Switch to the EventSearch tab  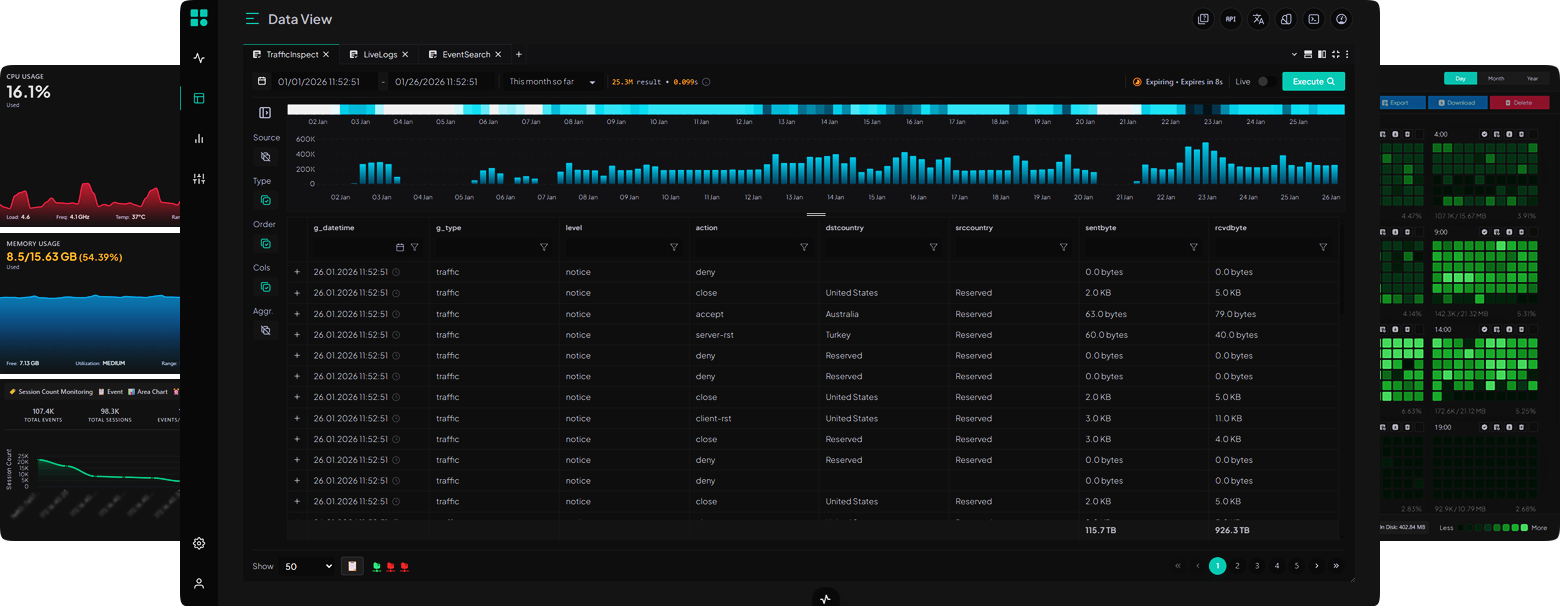click(x=468, y=54)
